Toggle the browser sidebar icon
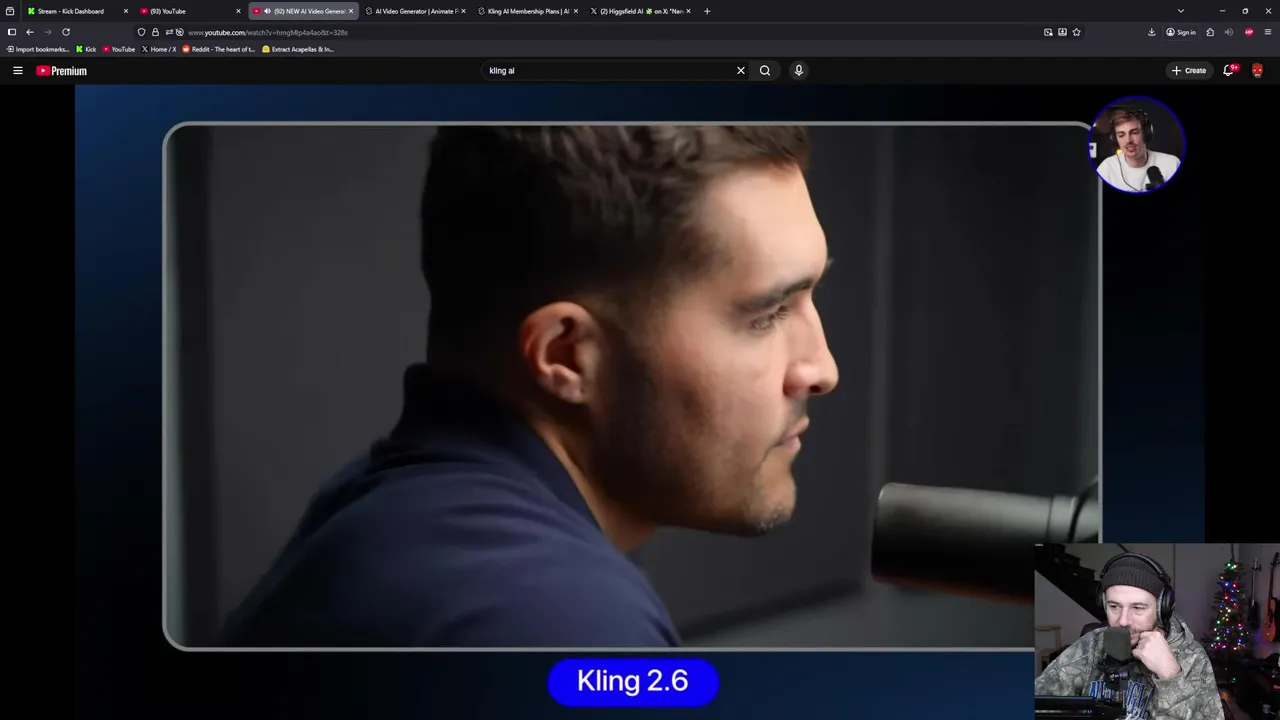The height and width of the screenshot is (720, 1280). click(12, 32)
